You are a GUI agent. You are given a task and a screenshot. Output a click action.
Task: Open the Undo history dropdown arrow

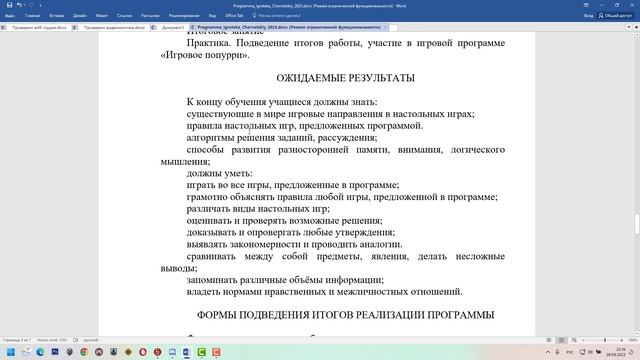point(24,5)
